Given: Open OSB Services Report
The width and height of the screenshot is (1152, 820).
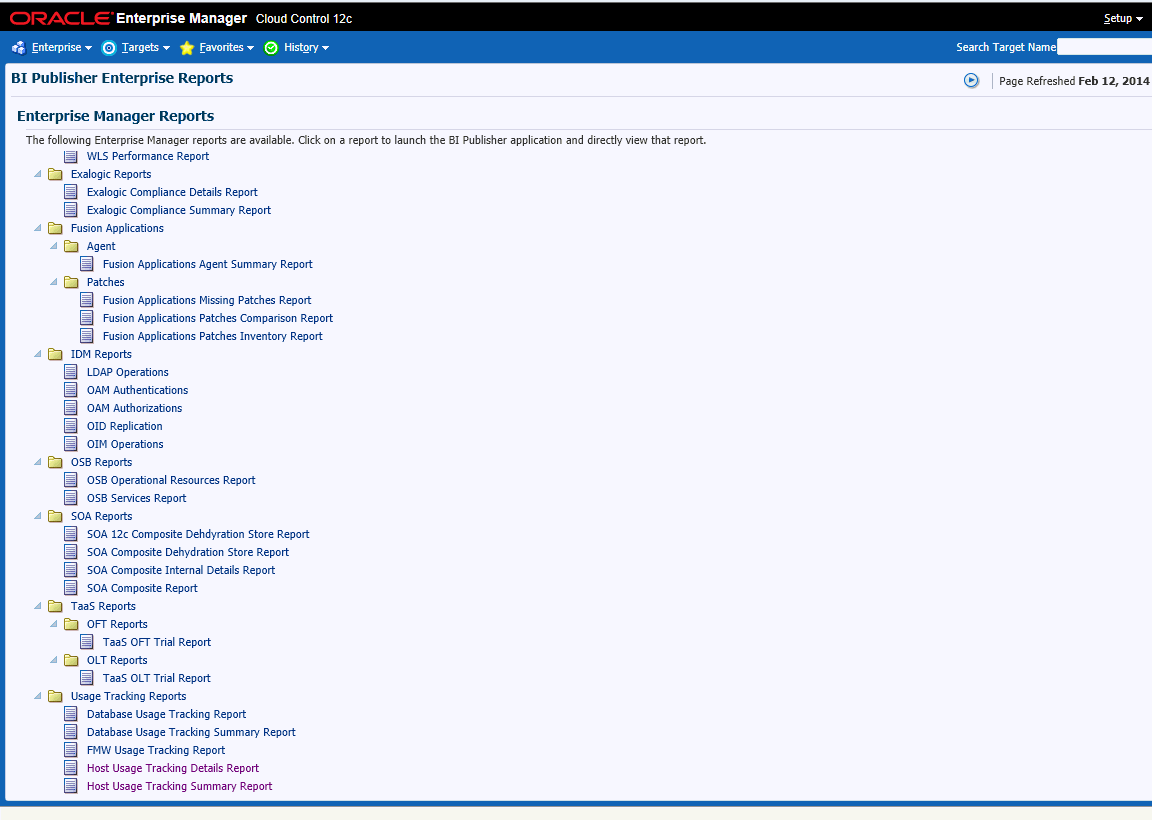Looking at the screenshot, I should [137, 498].
